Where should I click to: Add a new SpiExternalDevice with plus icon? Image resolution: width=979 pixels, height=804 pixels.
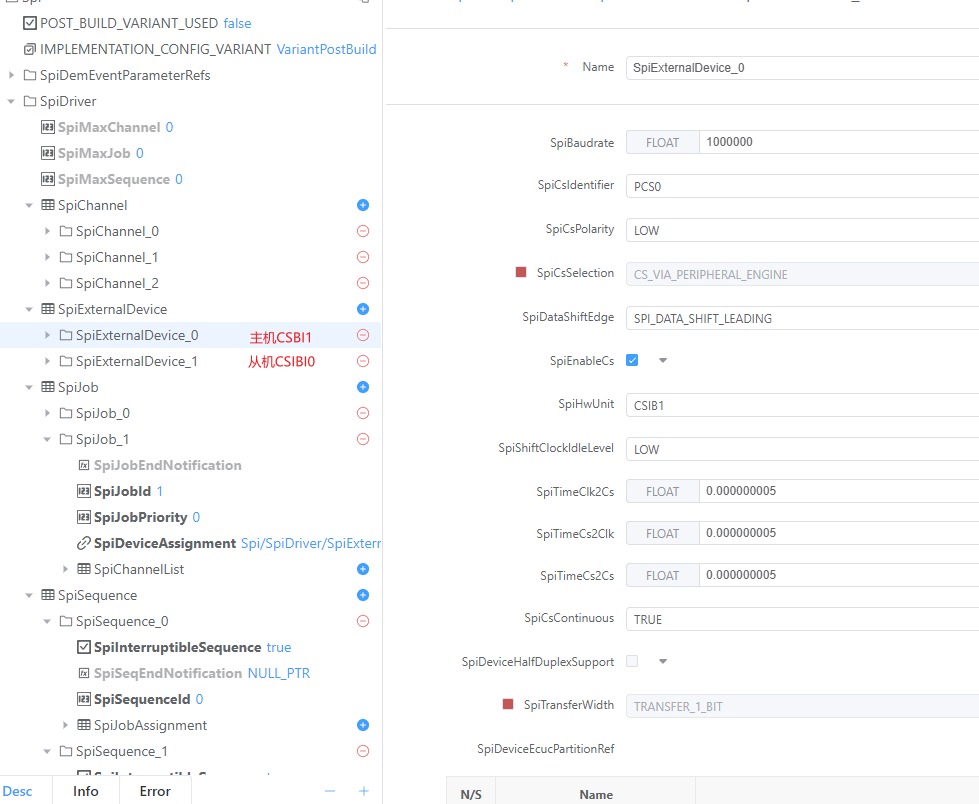pos(363,309)
